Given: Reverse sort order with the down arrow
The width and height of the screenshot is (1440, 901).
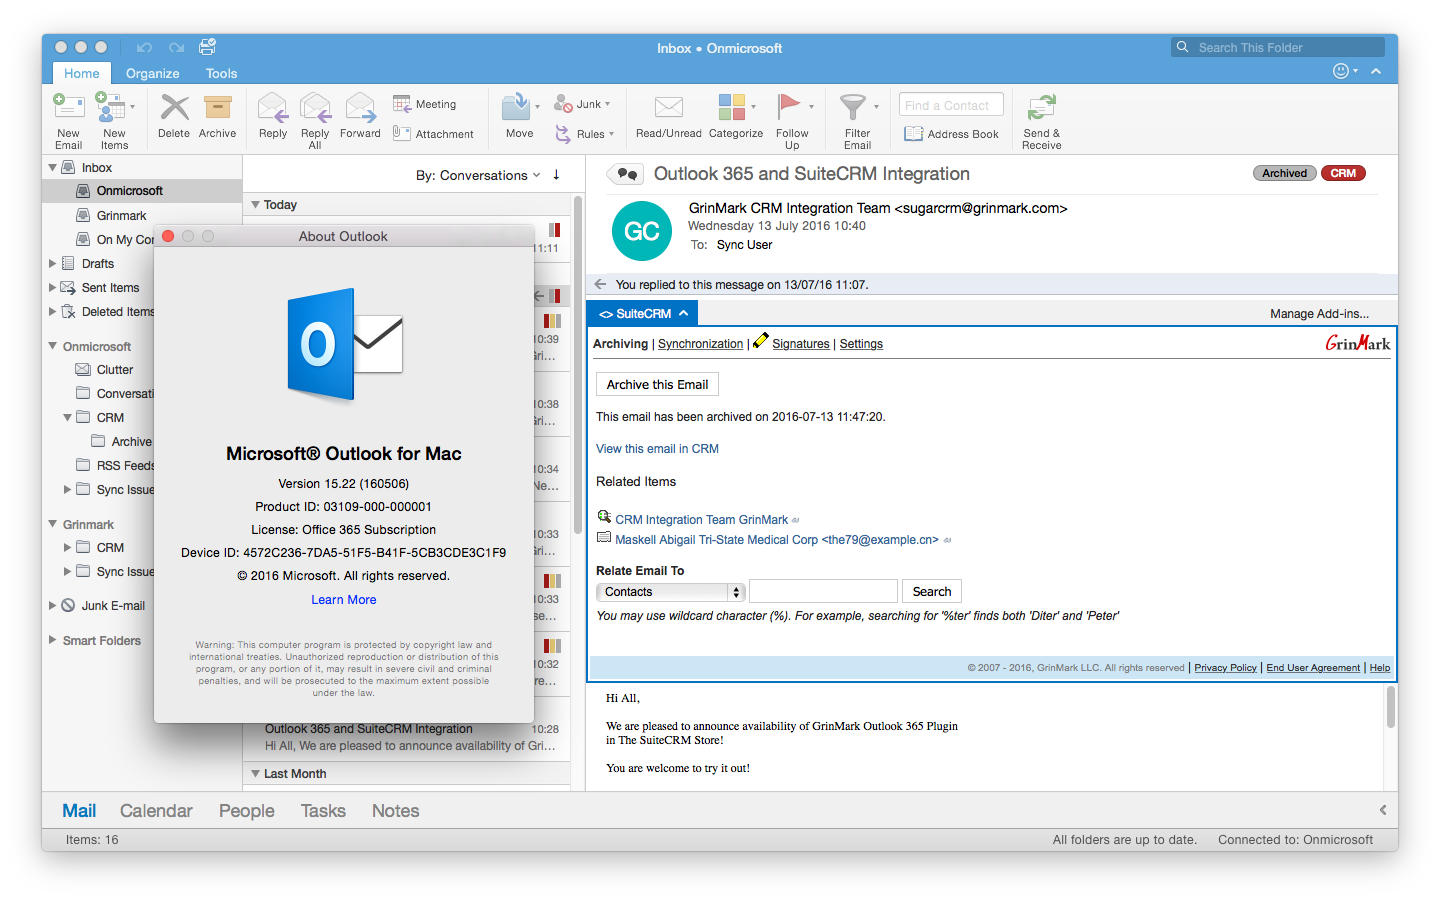Looking at the screenshot, I should coord(556,175).
